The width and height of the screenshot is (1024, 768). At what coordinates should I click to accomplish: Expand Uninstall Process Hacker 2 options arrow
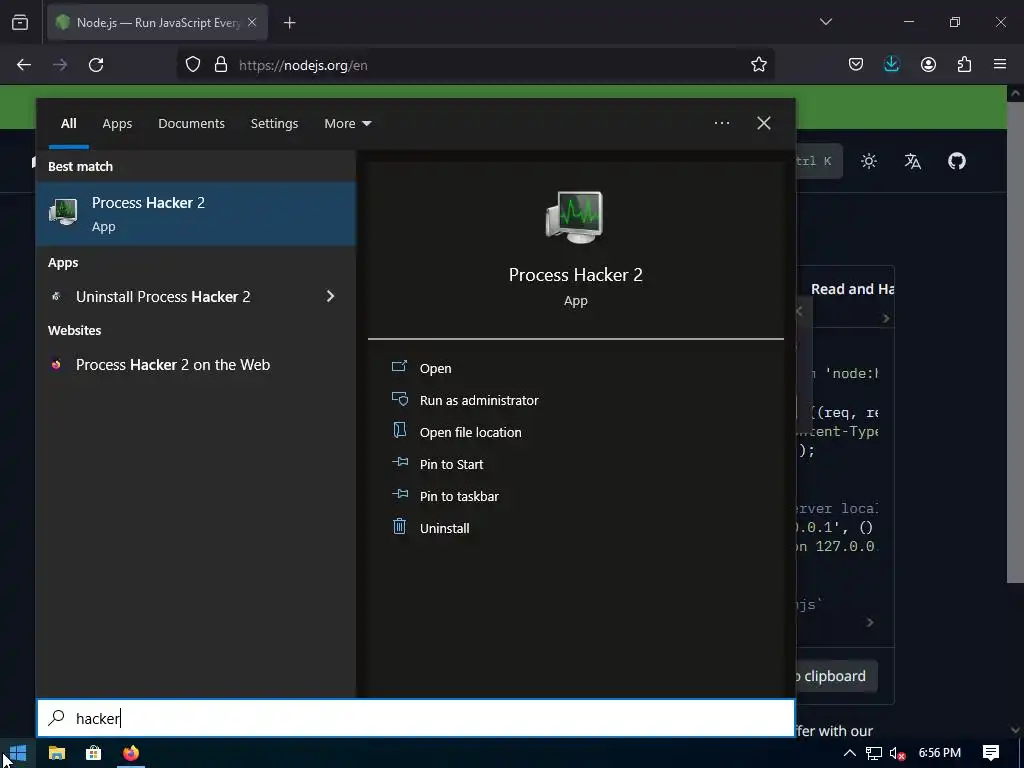330,296
